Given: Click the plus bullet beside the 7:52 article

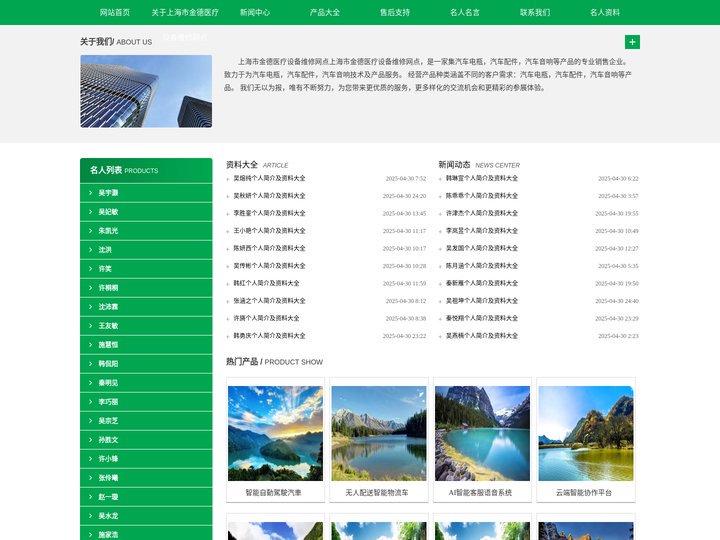Looking at the screenshot, I should 227,179.
